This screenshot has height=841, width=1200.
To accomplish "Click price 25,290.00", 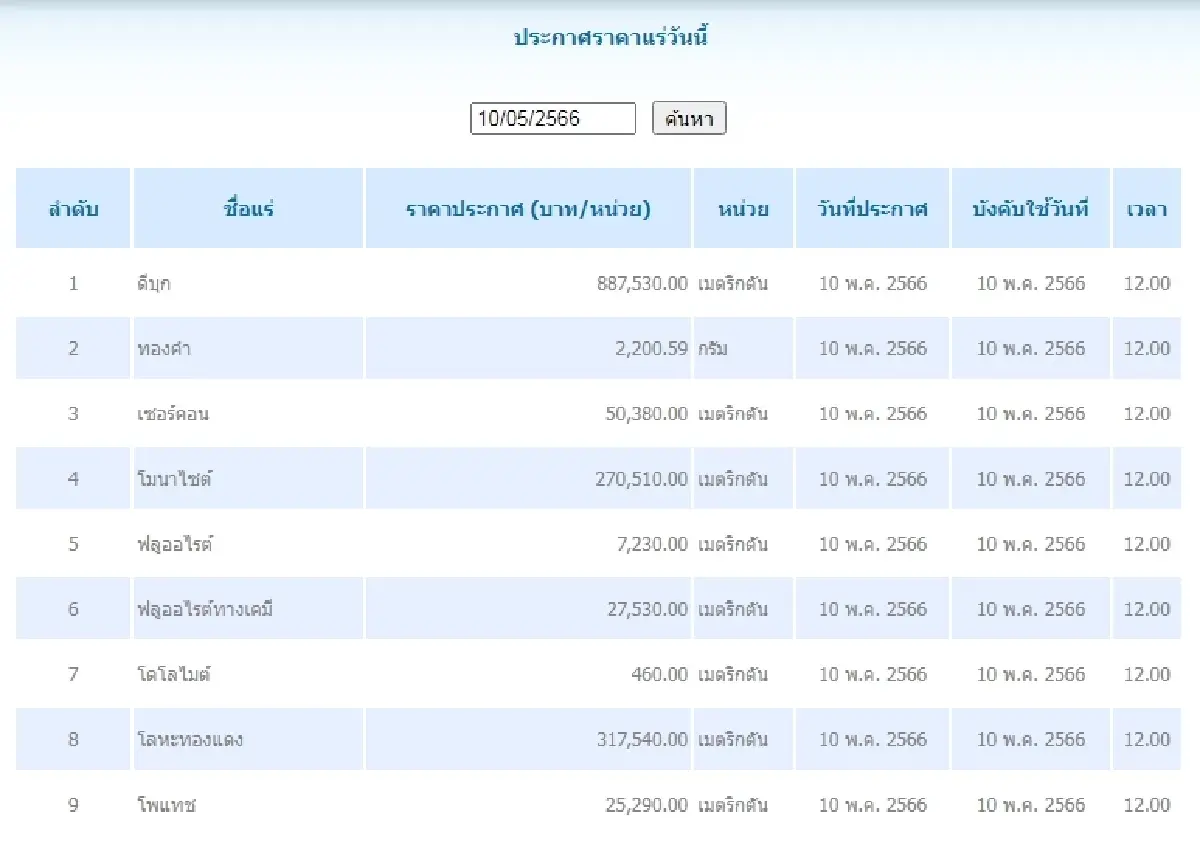I will (647, 804).
